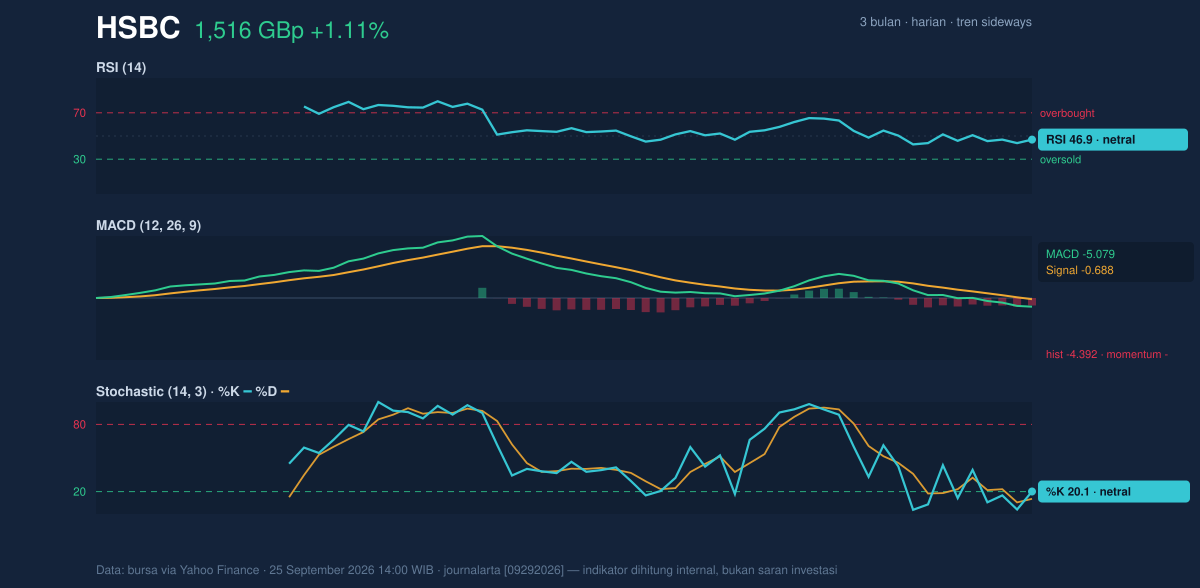Click the RSI line's last-point marker
1200x588 pixels.
(1032, 140)
